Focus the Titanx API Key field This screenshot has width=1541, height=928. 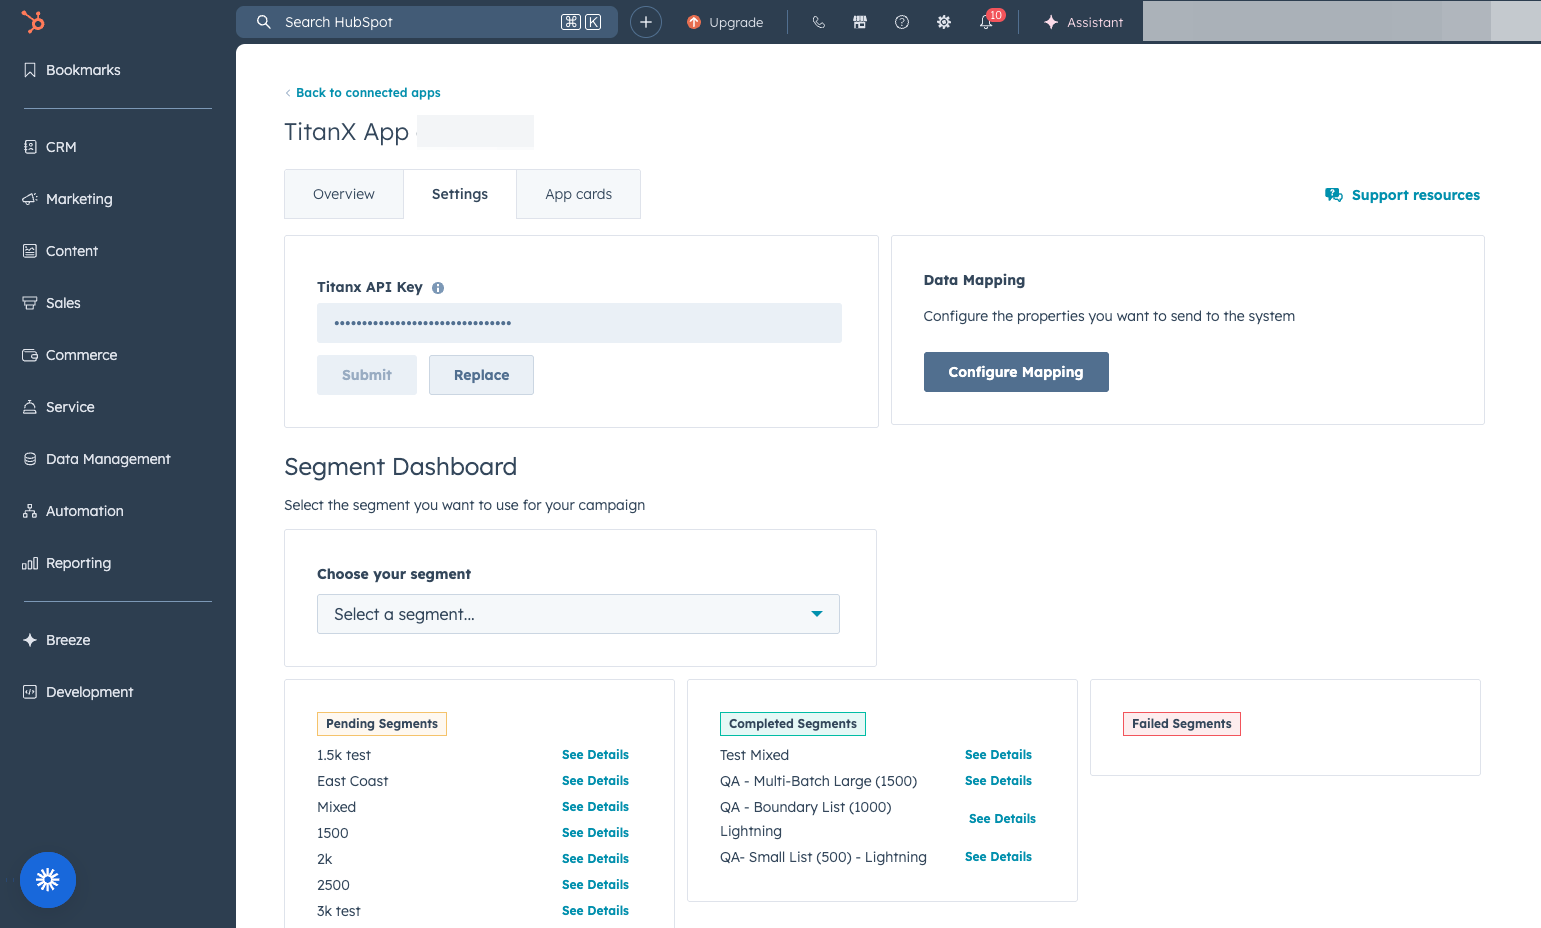pyautogui.click(x=579, y=323)
